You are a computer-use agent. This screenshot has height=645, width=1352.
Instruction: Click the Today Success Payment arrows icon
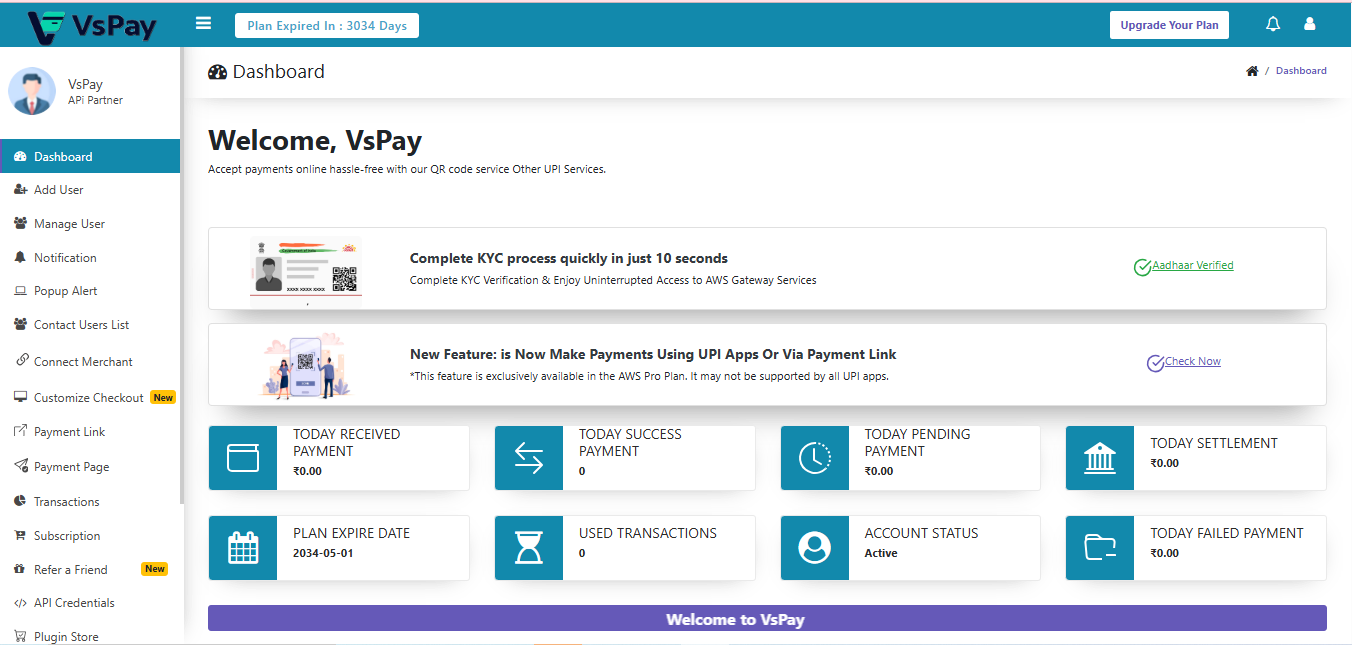click(x=529, y=458)
